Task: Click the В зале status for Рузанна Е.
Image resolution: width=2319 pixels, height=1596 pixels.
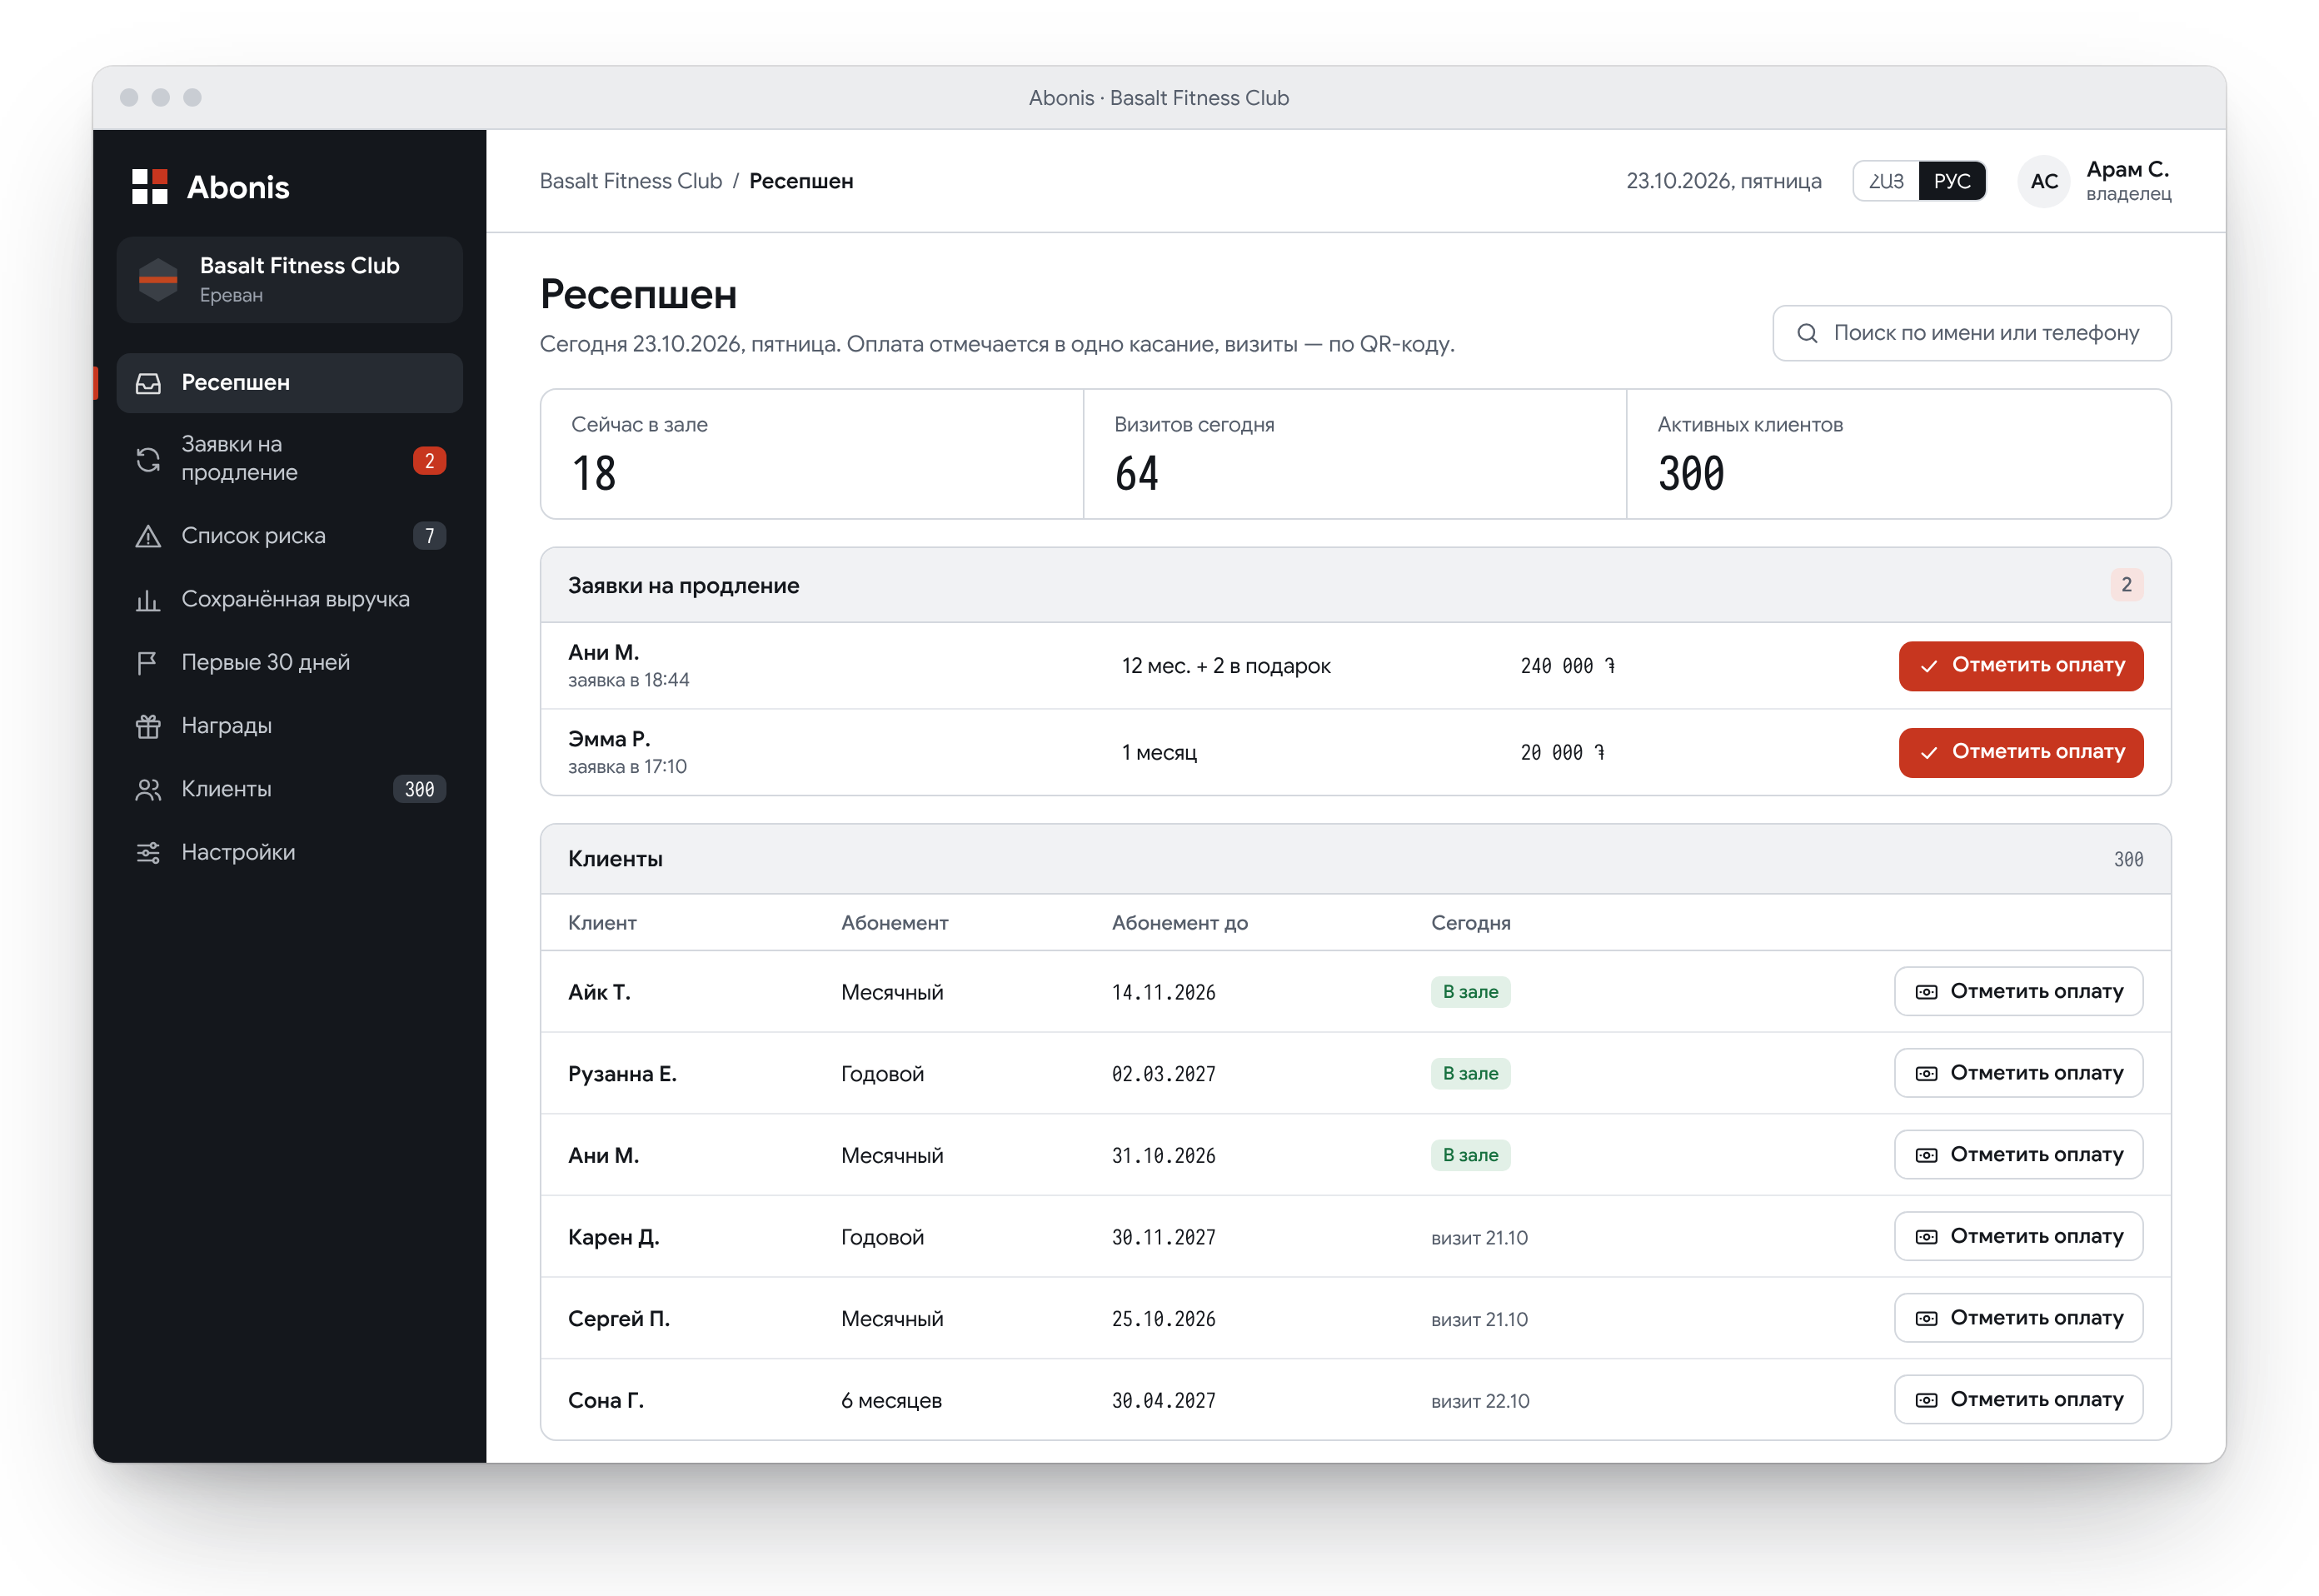Action: tap(1470, 1073)
